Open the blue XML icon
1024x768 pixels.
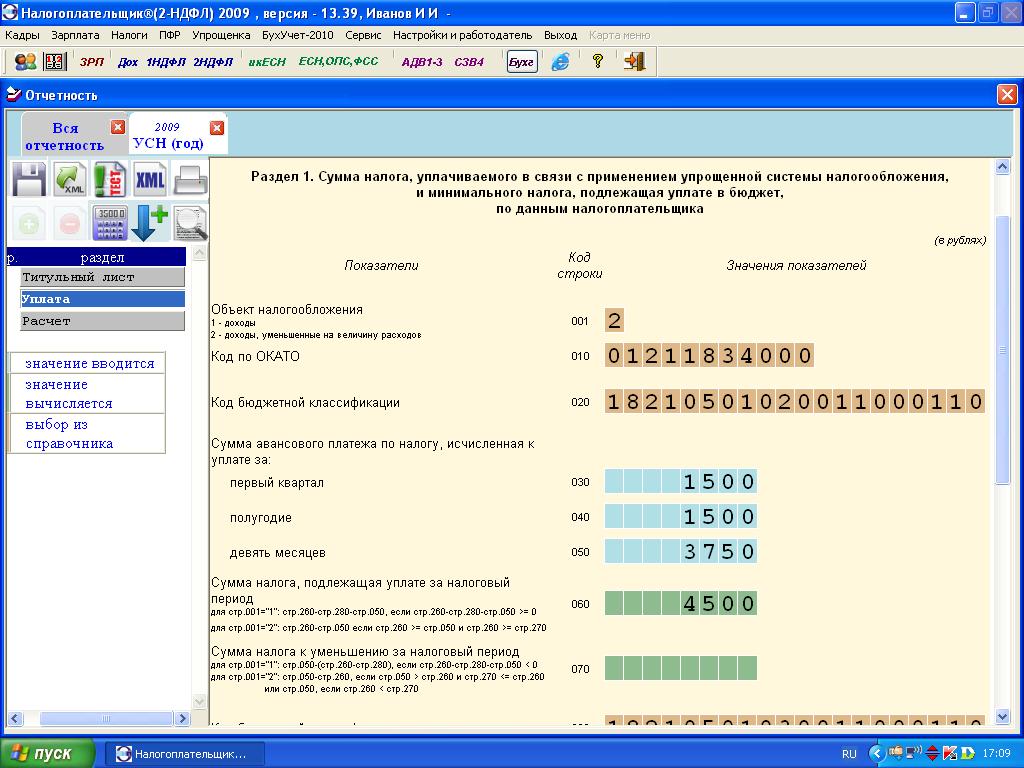pos(150,179)
